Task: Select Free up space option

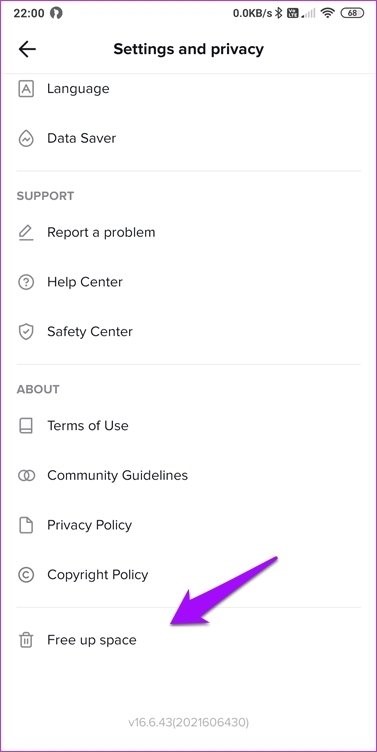Action: (188, 640)
